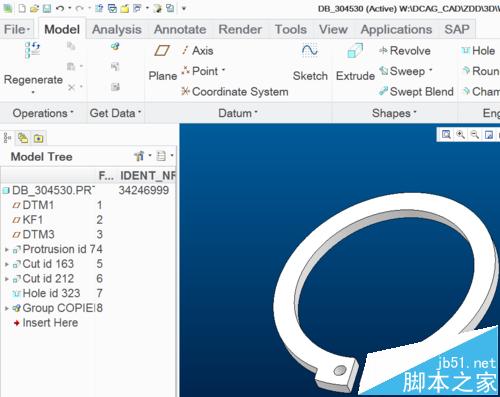Open the Operations group dropdown

[x=43, y=113]
